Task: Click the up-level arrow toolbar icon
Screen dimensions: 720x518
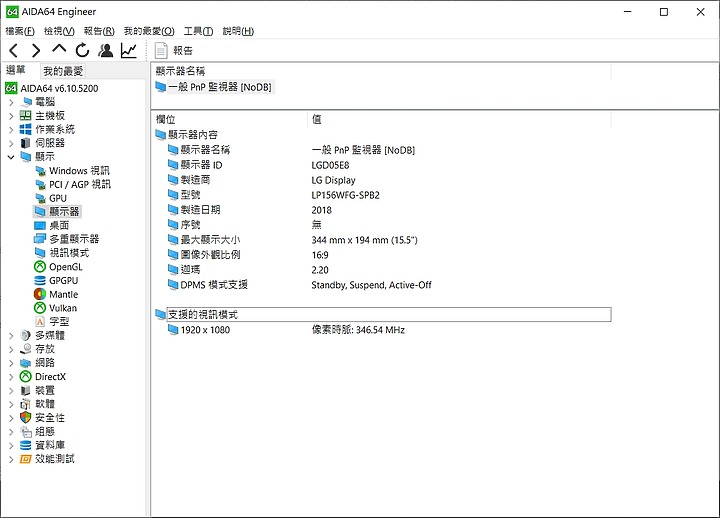Action: (x=59, y=49)
